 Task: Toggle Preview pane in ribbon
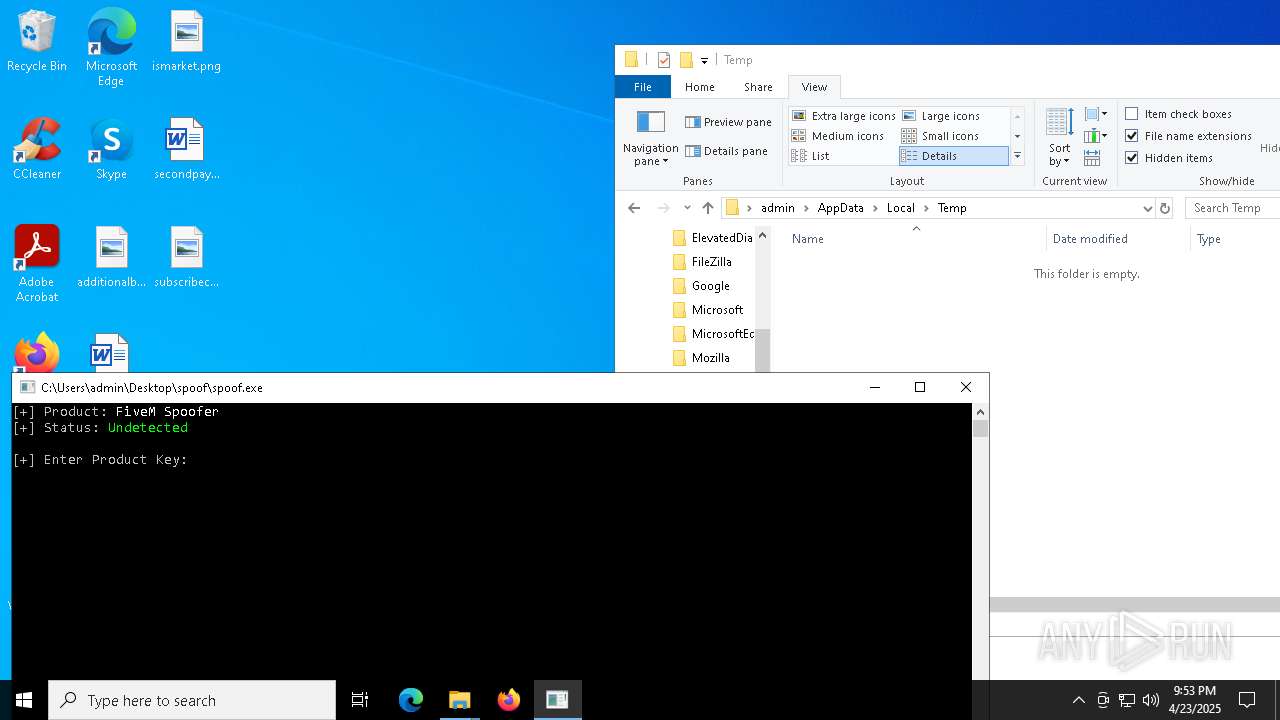tap(728, 122)
